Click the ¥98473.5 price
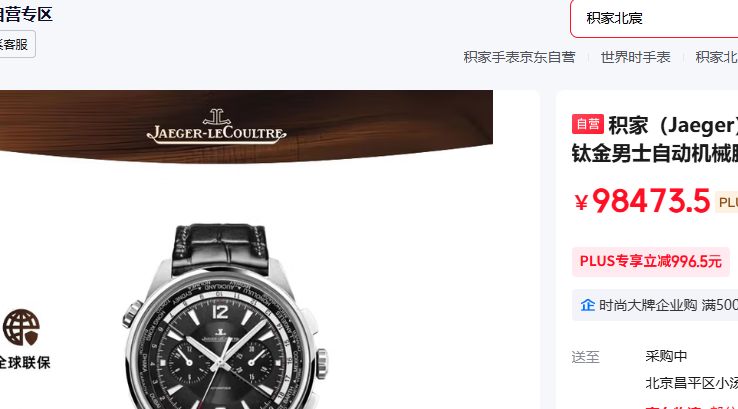This screenshot has width=738, height=409. pos(642,201)
